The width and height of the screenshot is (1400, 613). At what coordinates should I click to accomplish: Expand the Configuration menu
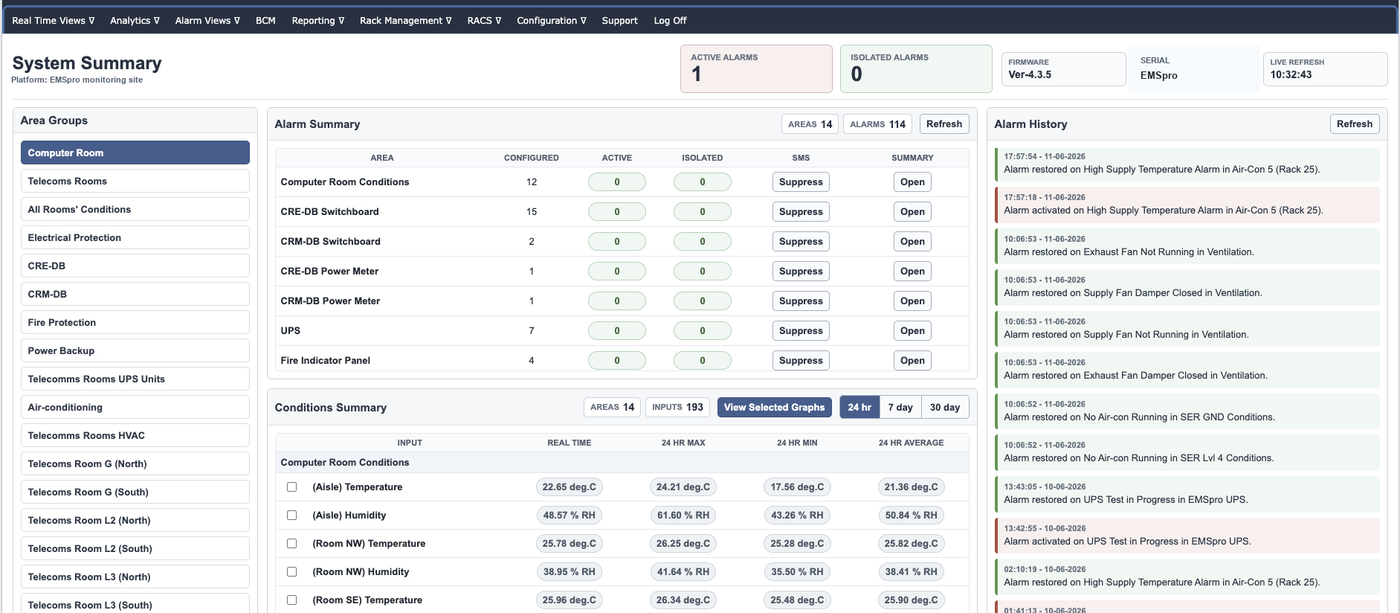(x=553, y=20)
